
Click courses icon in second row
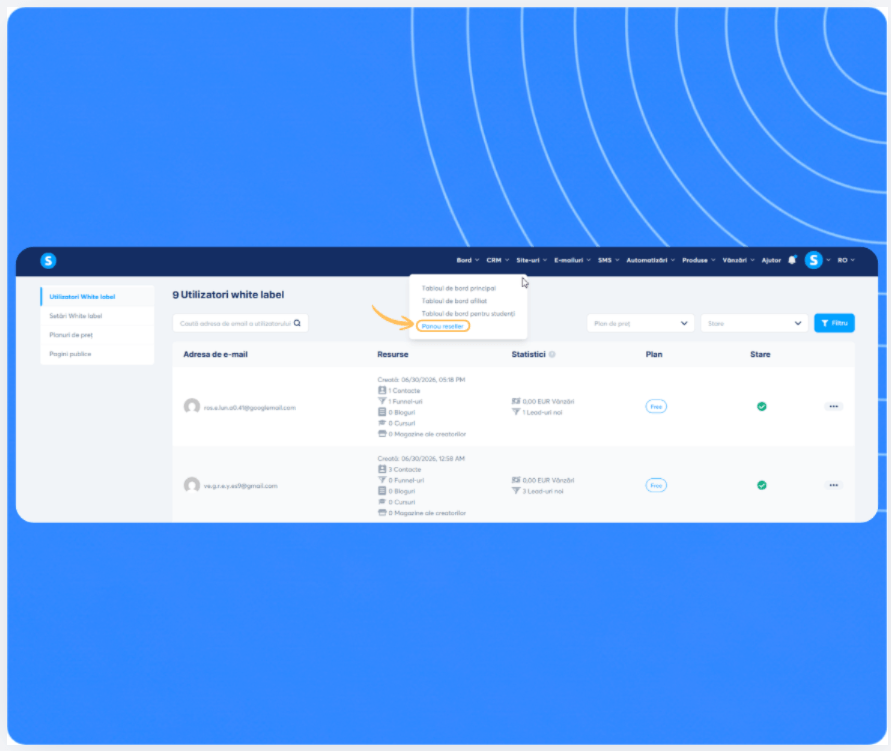382,502
